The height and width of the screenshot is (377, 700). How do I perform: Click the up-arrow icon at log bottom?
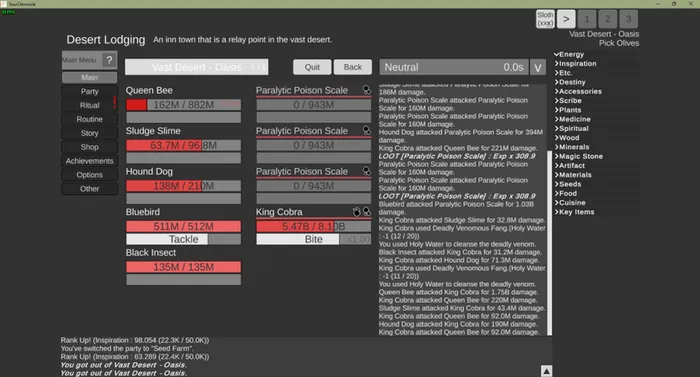point(546,371)
